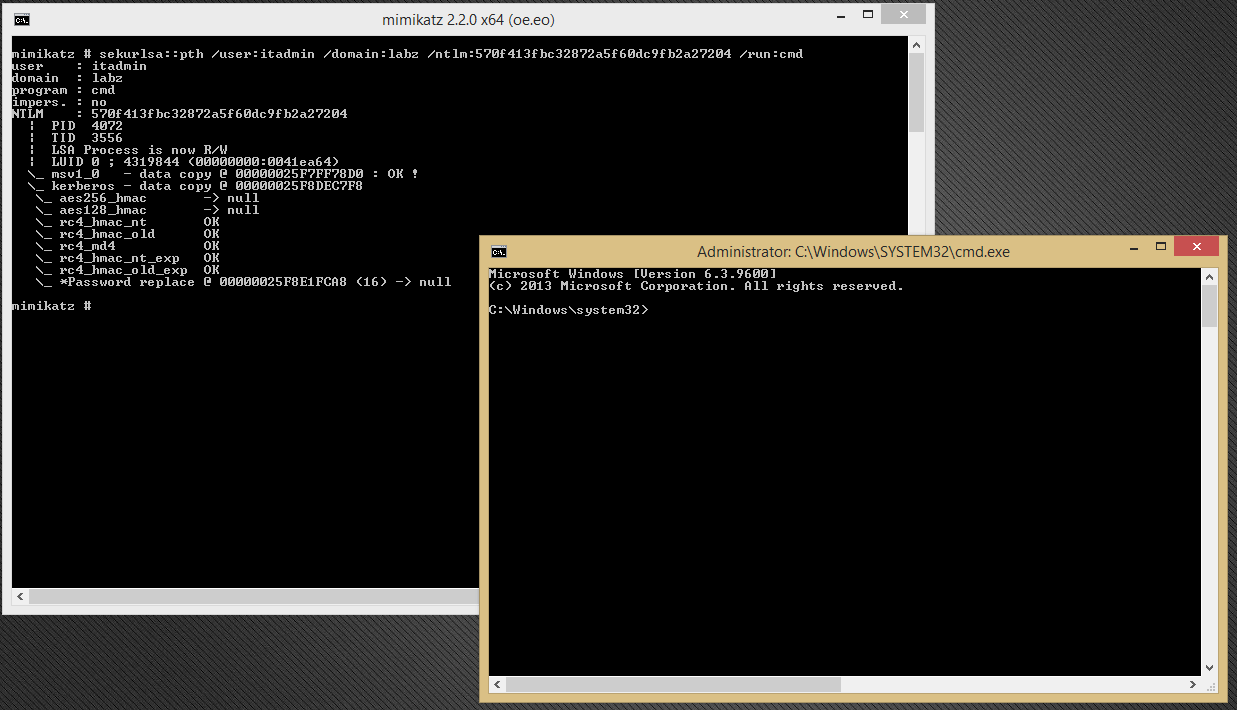Open the mimikatz window system menu icon
Image resolution: width=1237 pixels, height=710 pixels.
[22, 19]
